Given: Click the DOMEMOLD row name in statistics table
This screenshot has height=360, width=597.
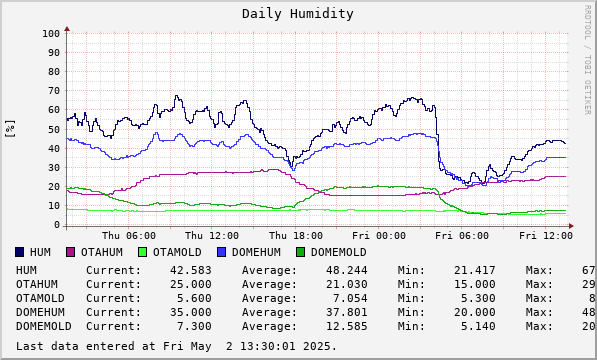Looking at the screenshot, I should [x=44, y=326].
